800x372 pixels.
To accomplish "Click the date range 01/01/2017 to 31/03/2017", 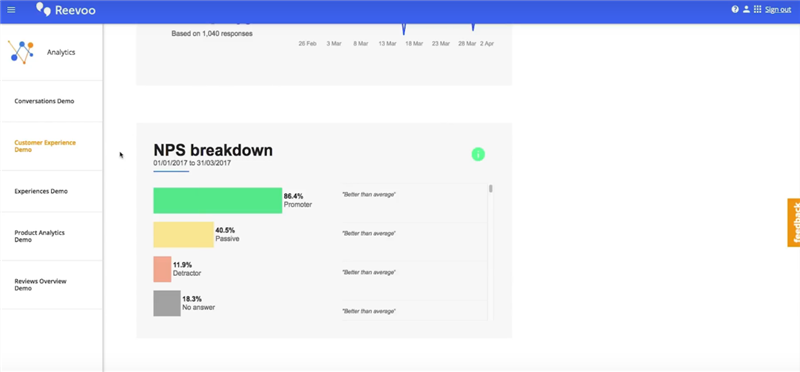I will click(x=192, y=163).
